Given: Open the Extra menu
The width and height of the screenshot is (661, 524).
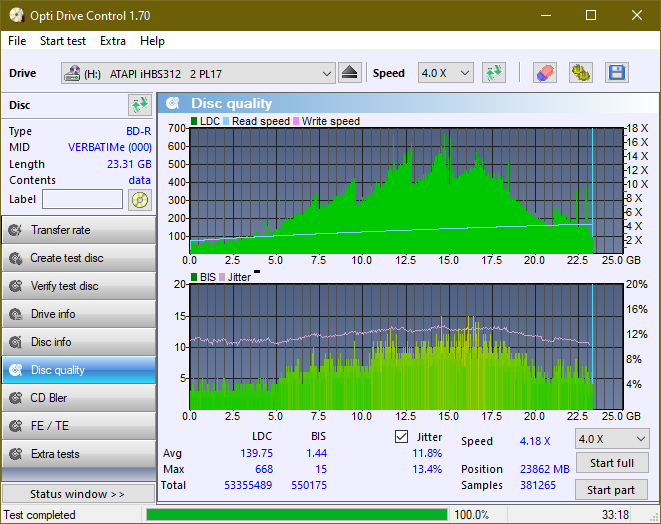Looking at the screenshot, I should pyautogui.click(x=112, y=41).
